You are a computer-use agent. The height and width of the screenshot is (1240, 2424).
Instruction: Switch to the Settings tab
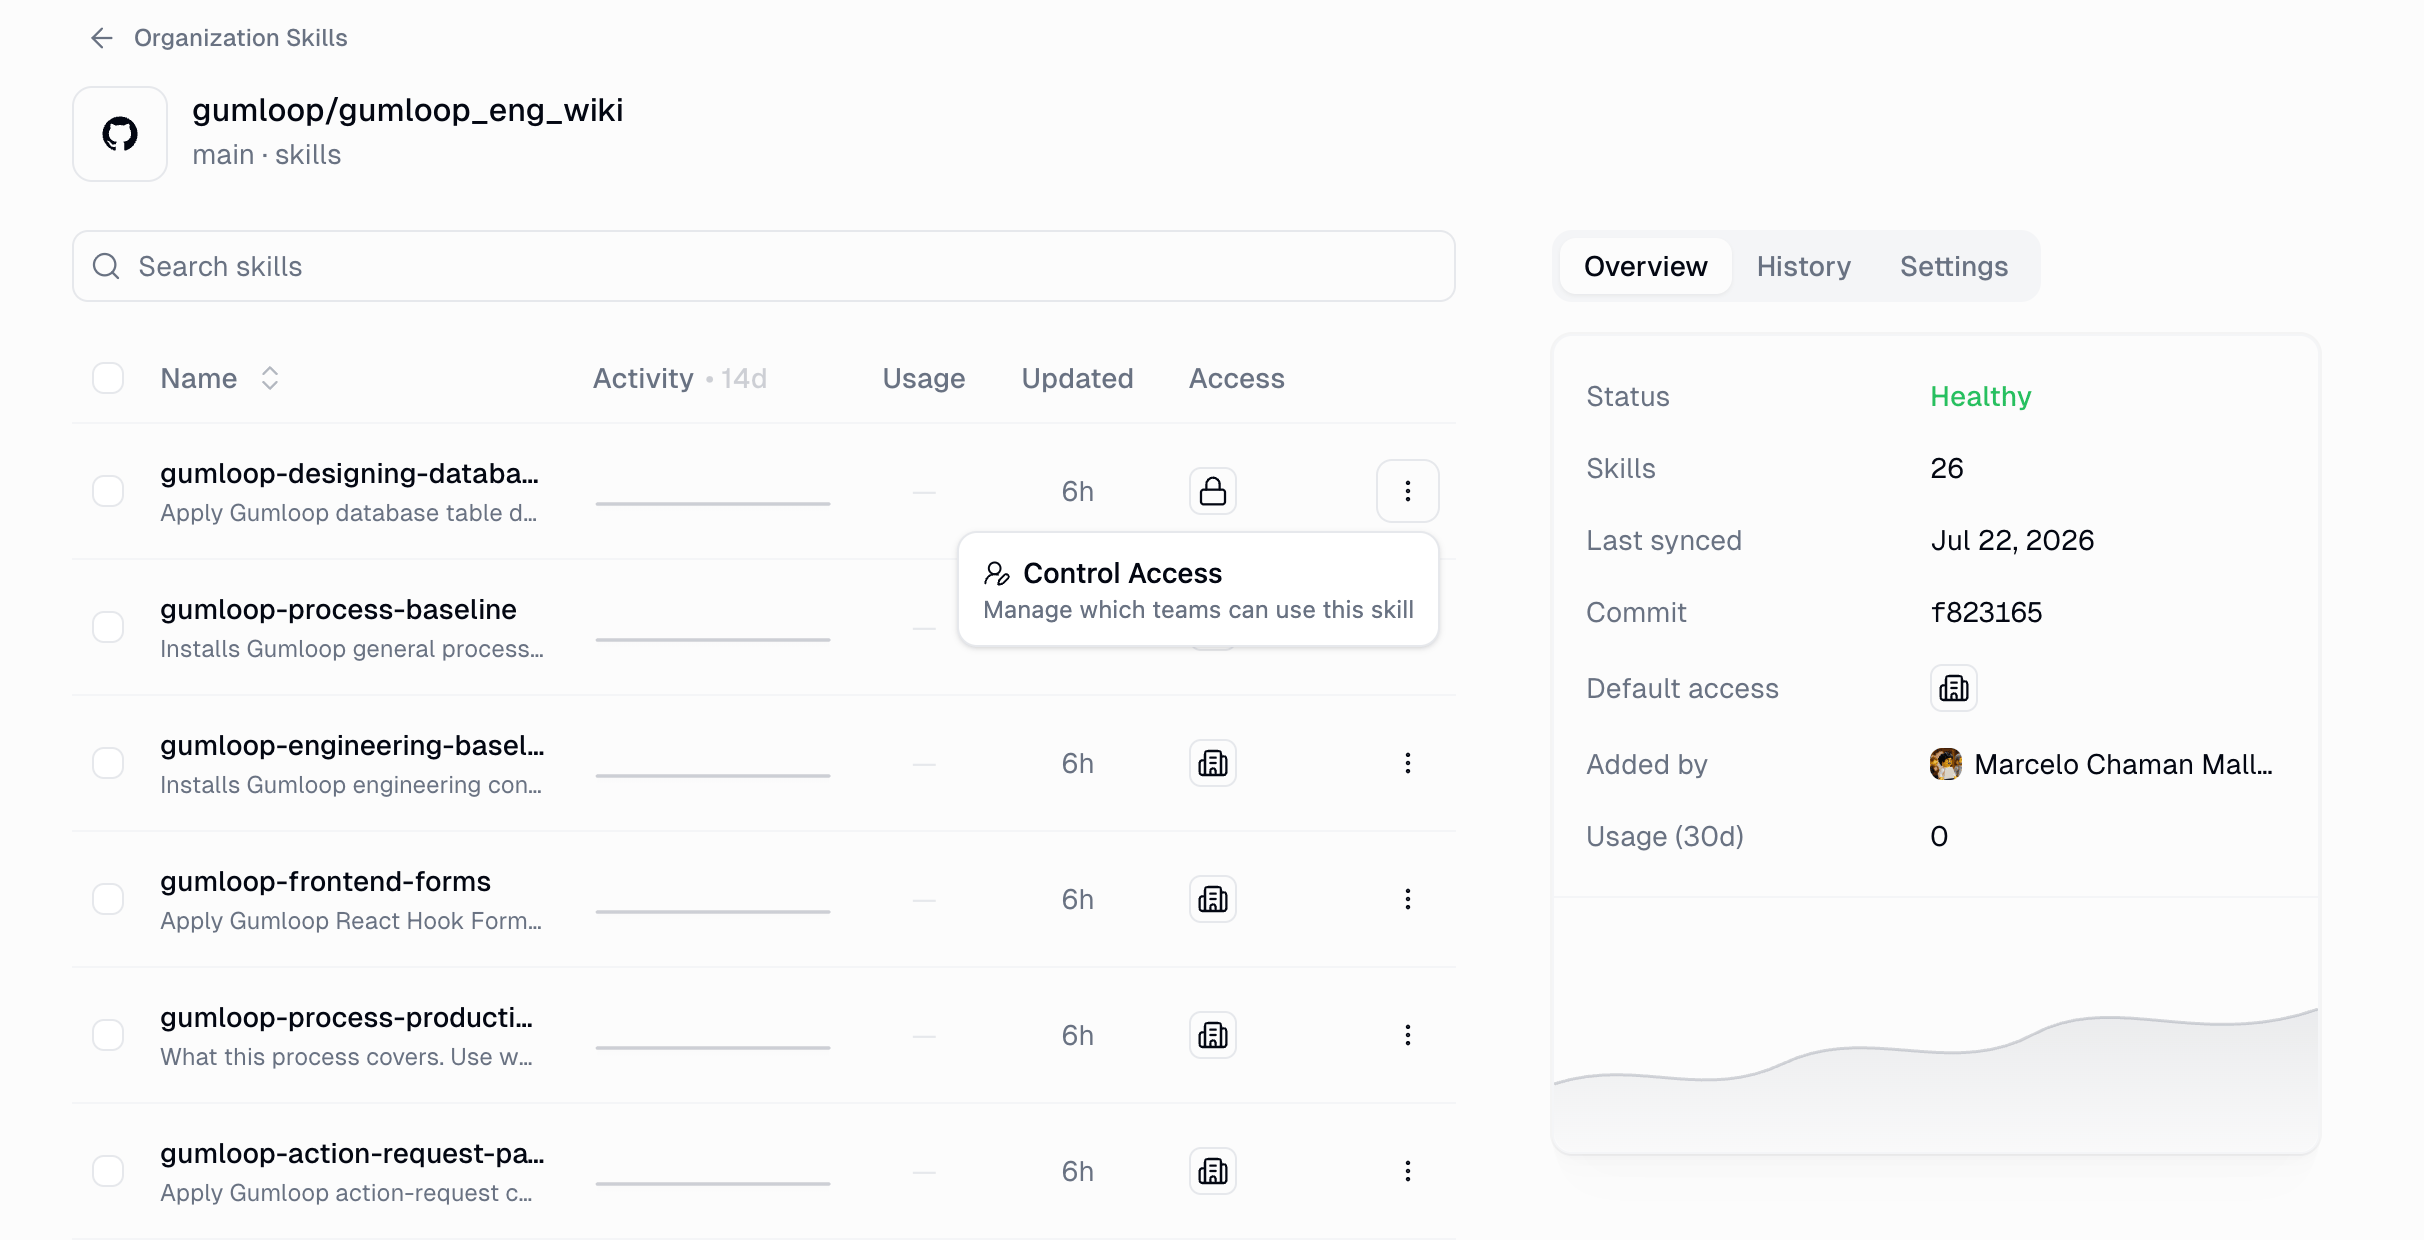pyautogui.click(x=1953, y=266)
